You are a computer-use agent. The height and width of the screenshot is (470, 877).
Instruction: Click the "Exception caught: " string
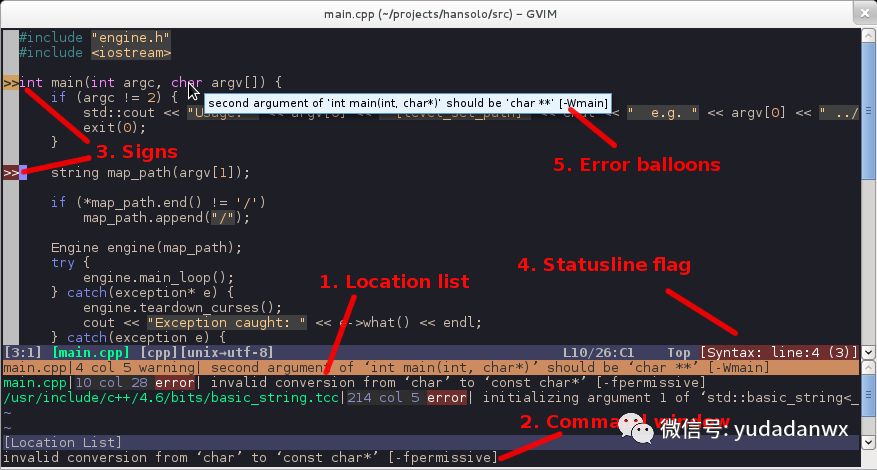(227, 323)
